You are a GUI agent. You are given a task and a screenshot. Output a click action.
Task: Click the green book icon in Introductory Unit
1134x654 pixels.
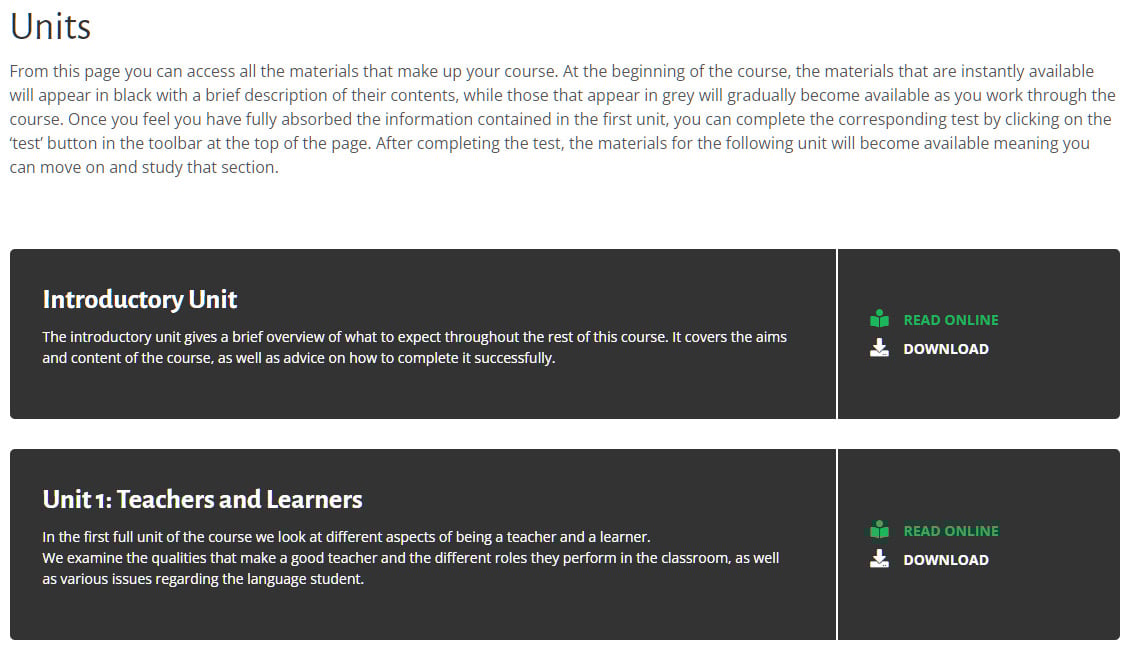pos(879,319)
